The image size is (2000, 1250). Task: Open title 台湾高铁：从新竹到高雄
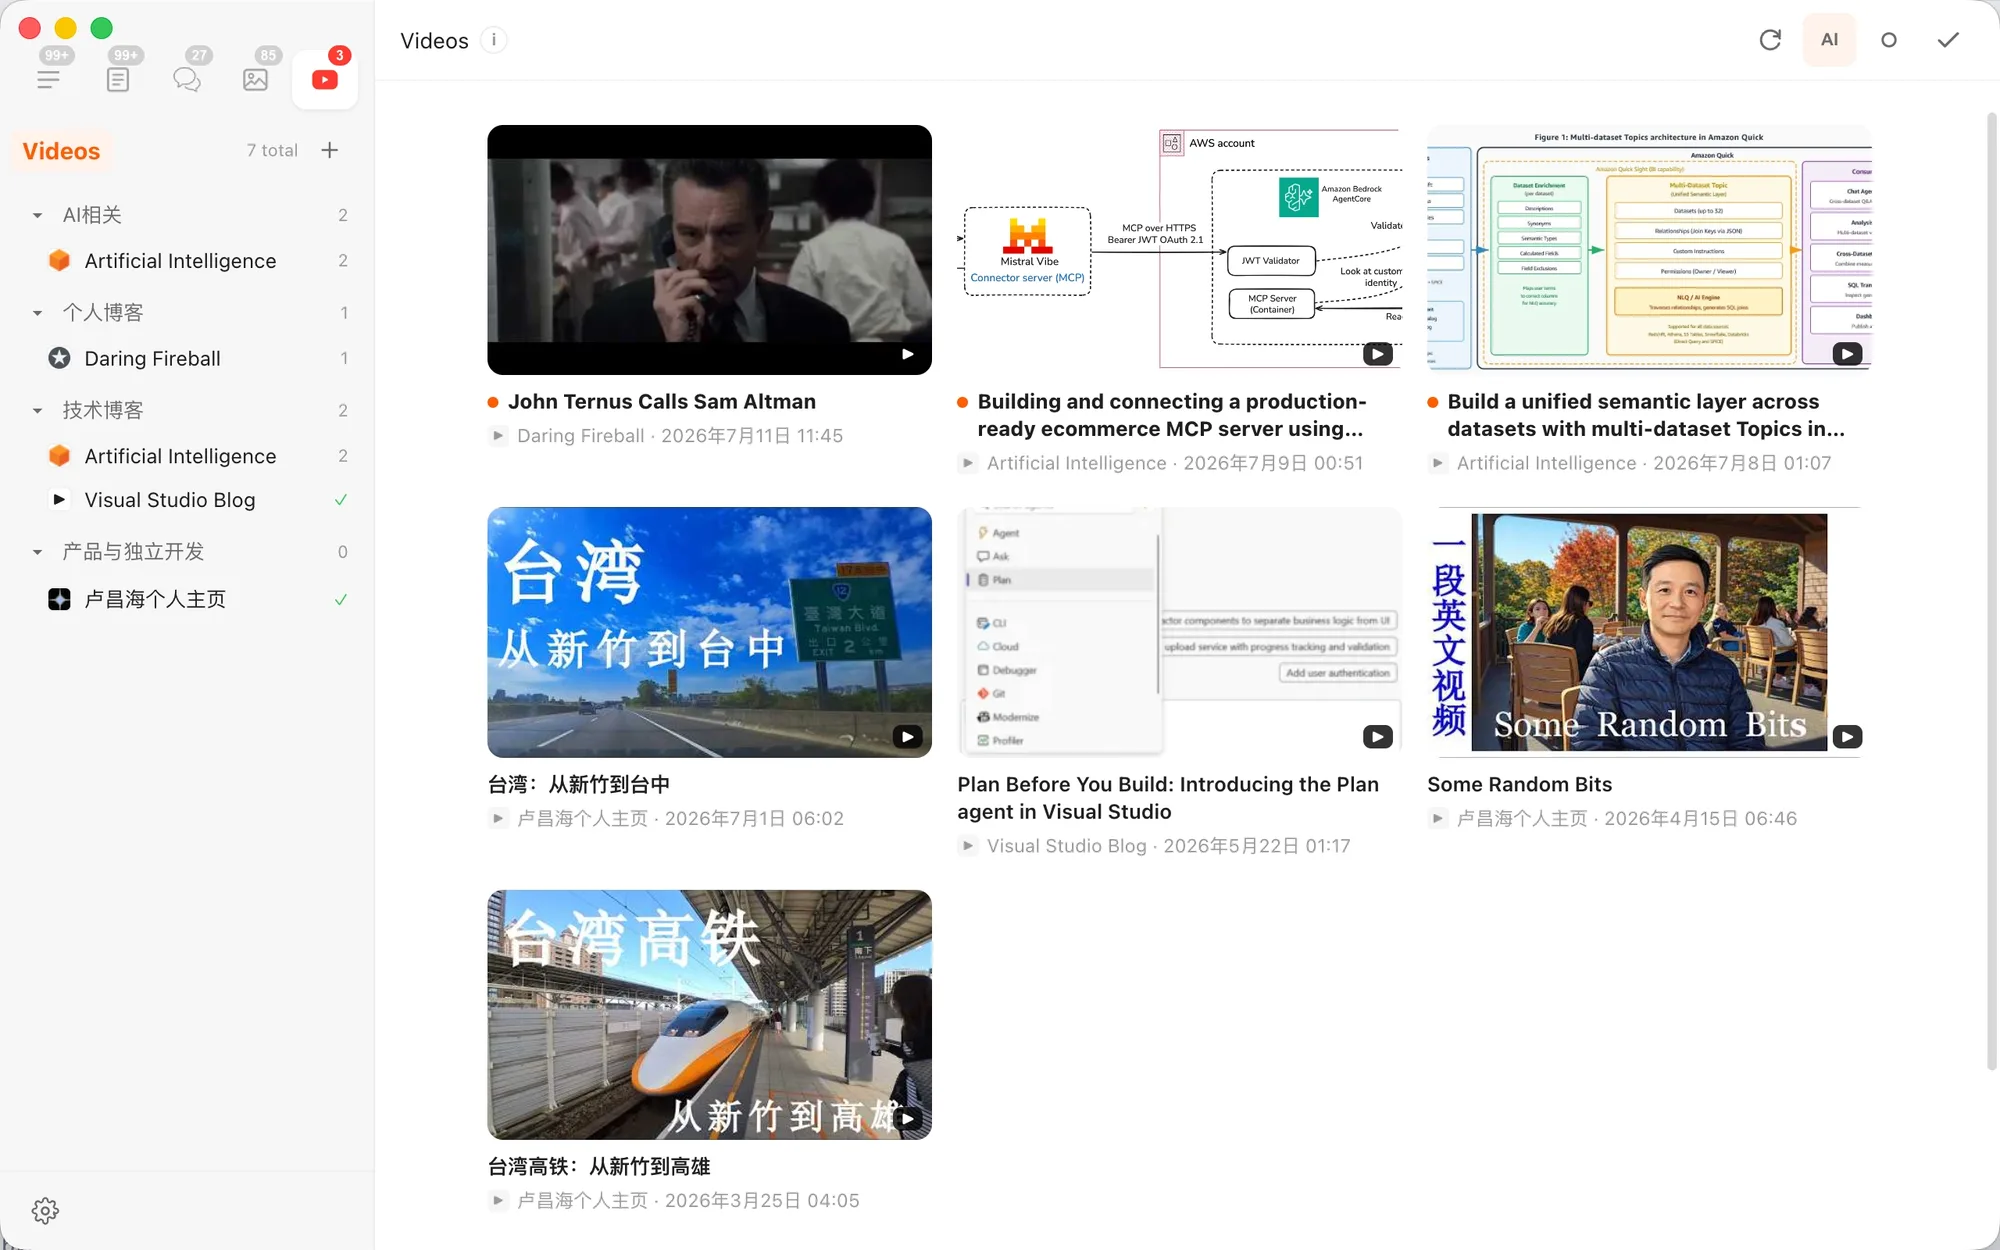[x=599, y=1167]
